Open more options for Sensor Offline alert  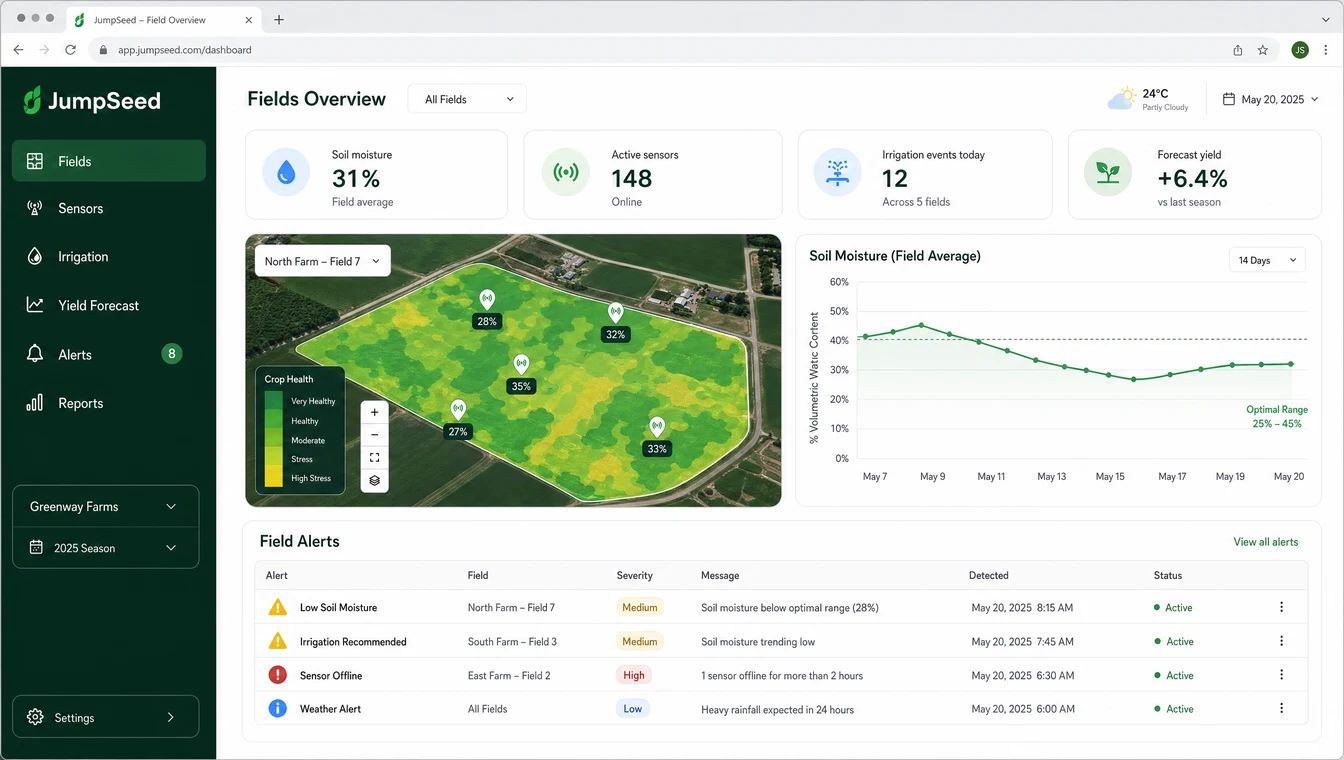1281,675
